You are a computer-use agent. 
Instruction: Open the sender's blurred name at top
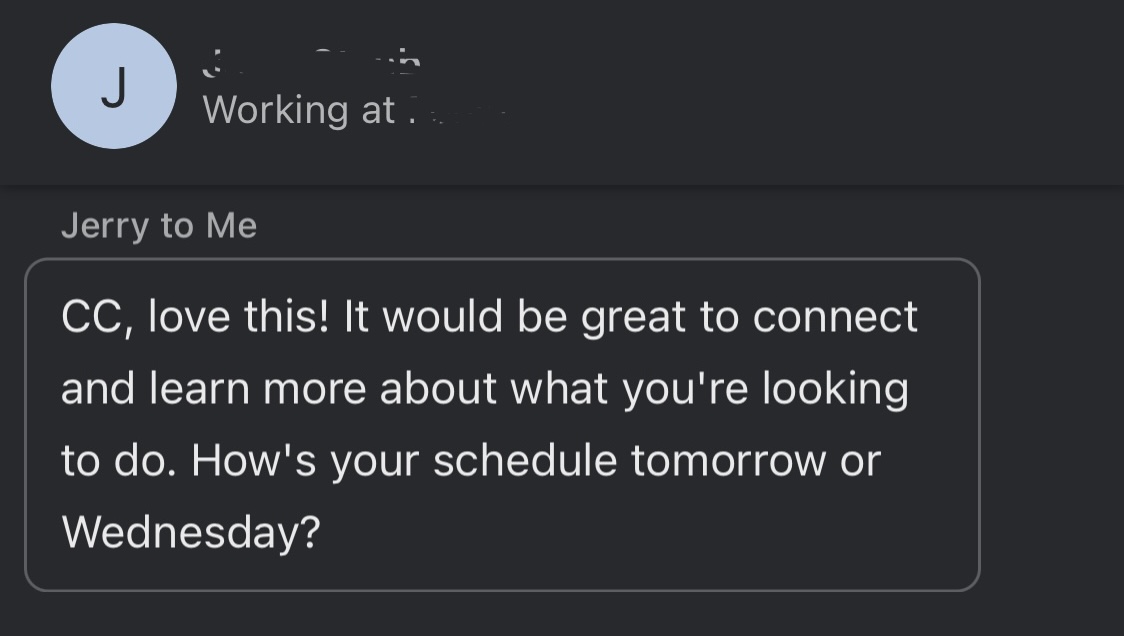pos(311,63)
